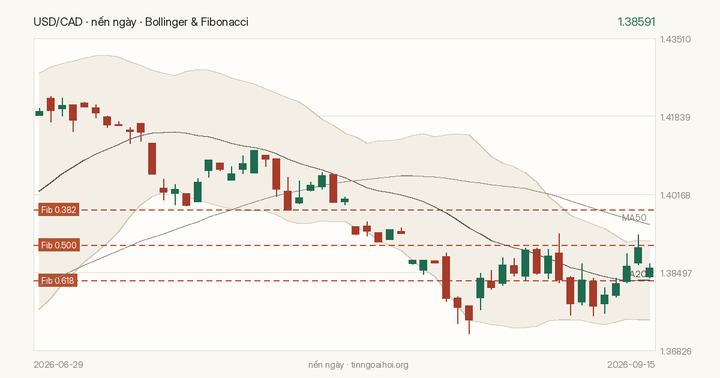Click the MA20 label near the latest candle
720x378 pixels.
coord(638,274)
